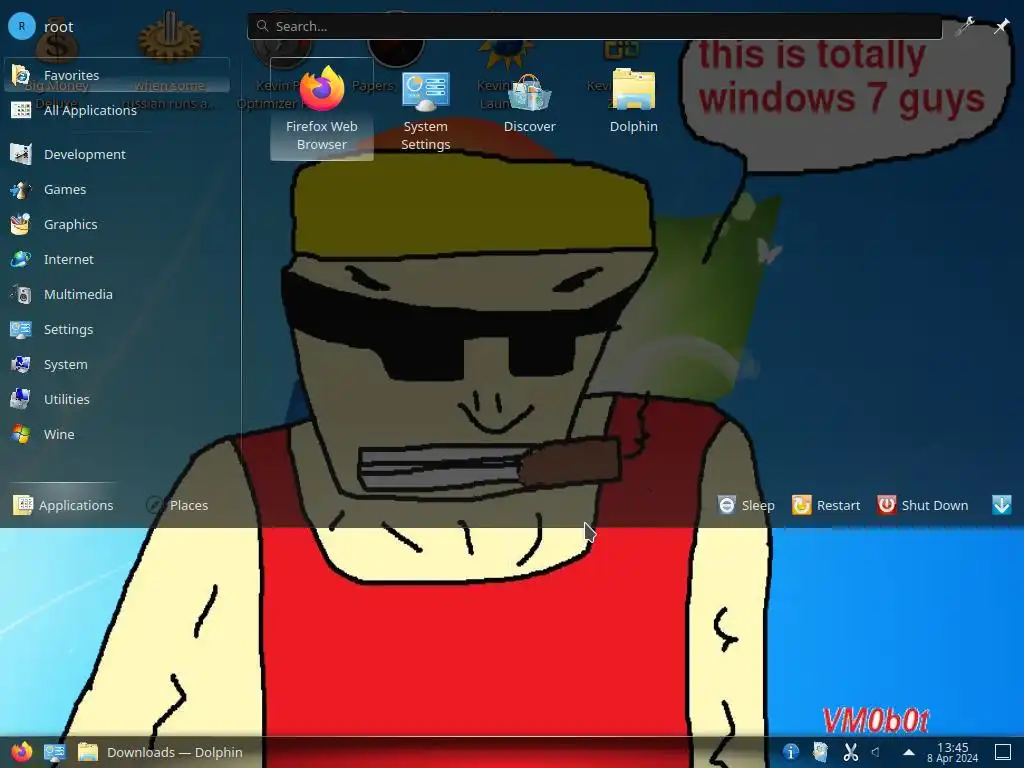The image size is (1024, 768).
Task: Open the Utilities category
Action: click(x=117, y=399)
